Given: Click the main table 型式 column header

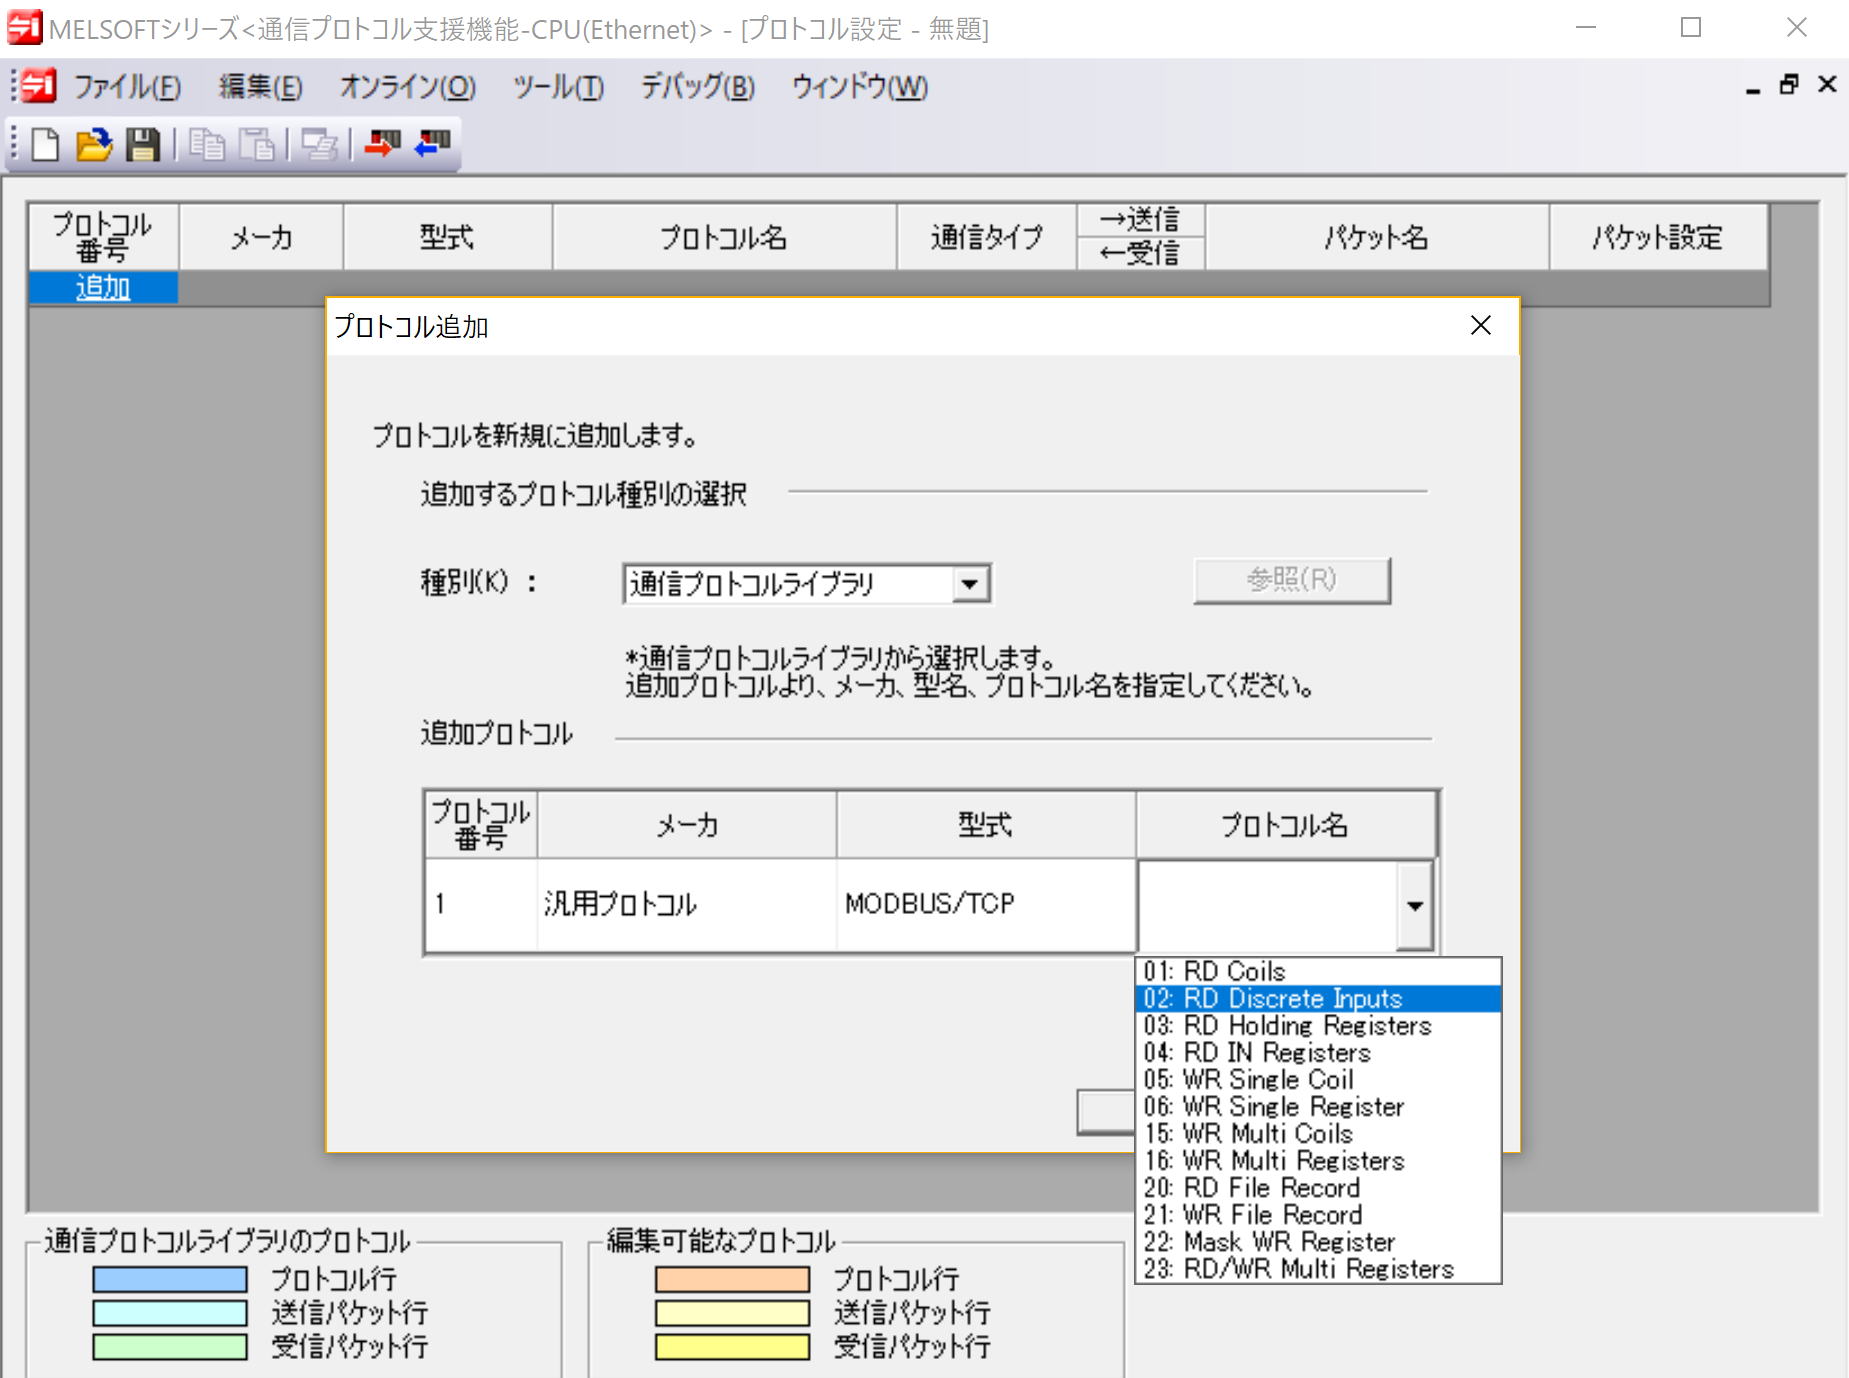Looking at the screenshot, I should click(447, 237).
